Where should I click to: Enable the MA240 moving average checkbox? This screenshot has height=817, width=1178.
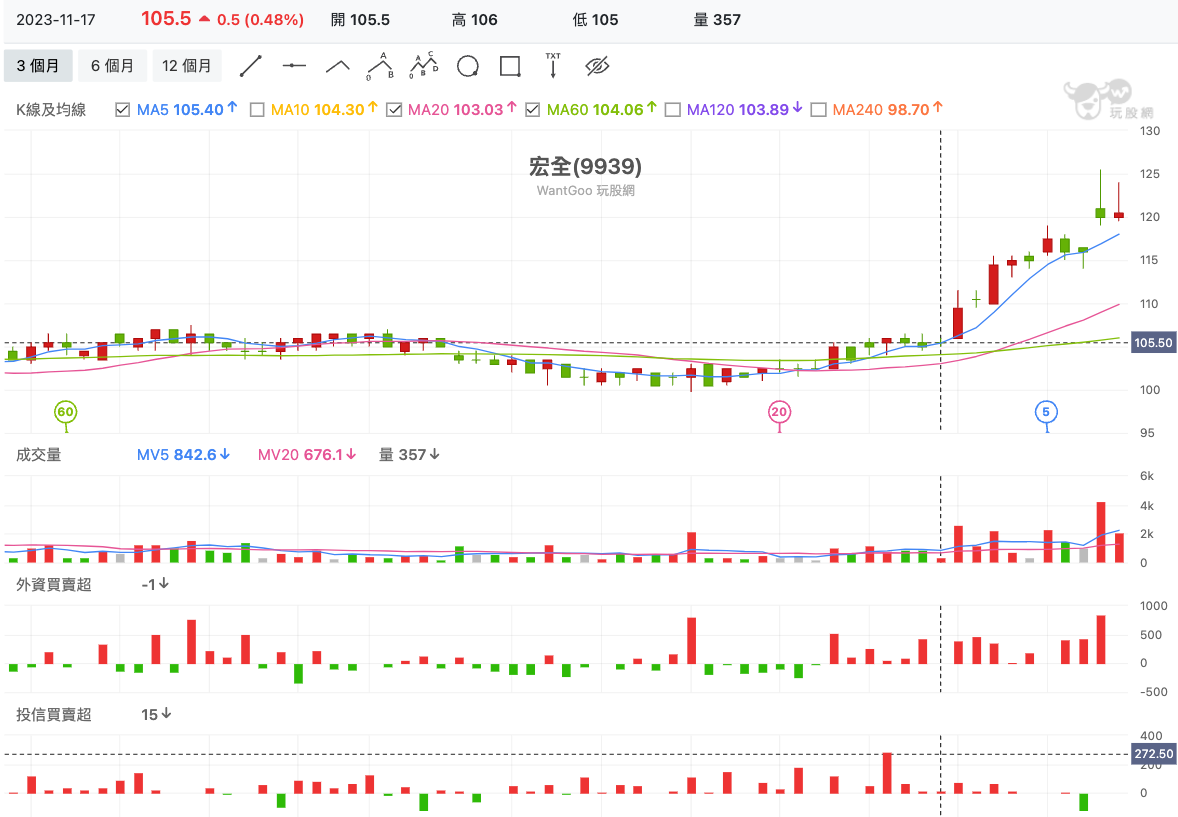(819, 110)
